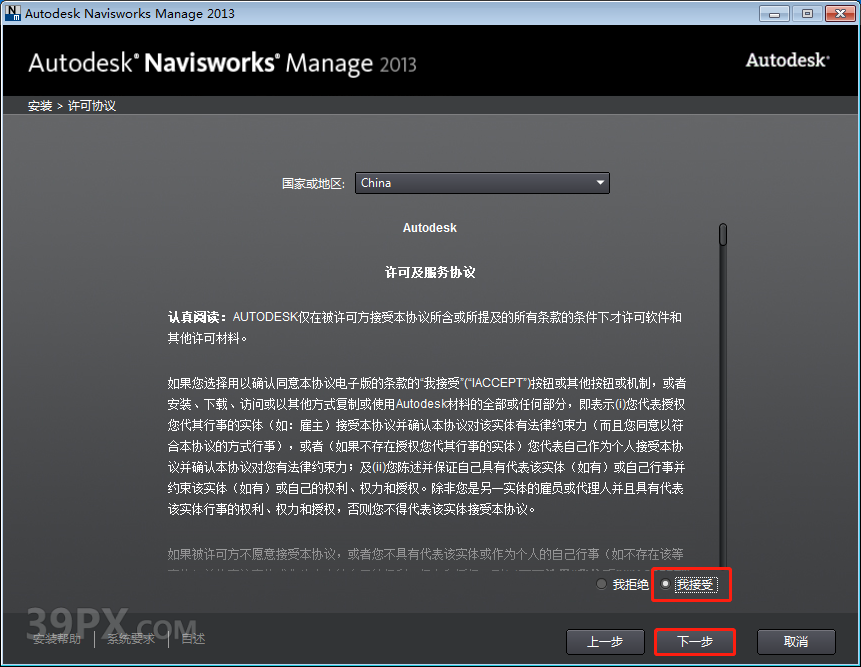Select the 我接受 (I Accept) radio button
This screenshot has width=861, height=667.
click(665, 584)
